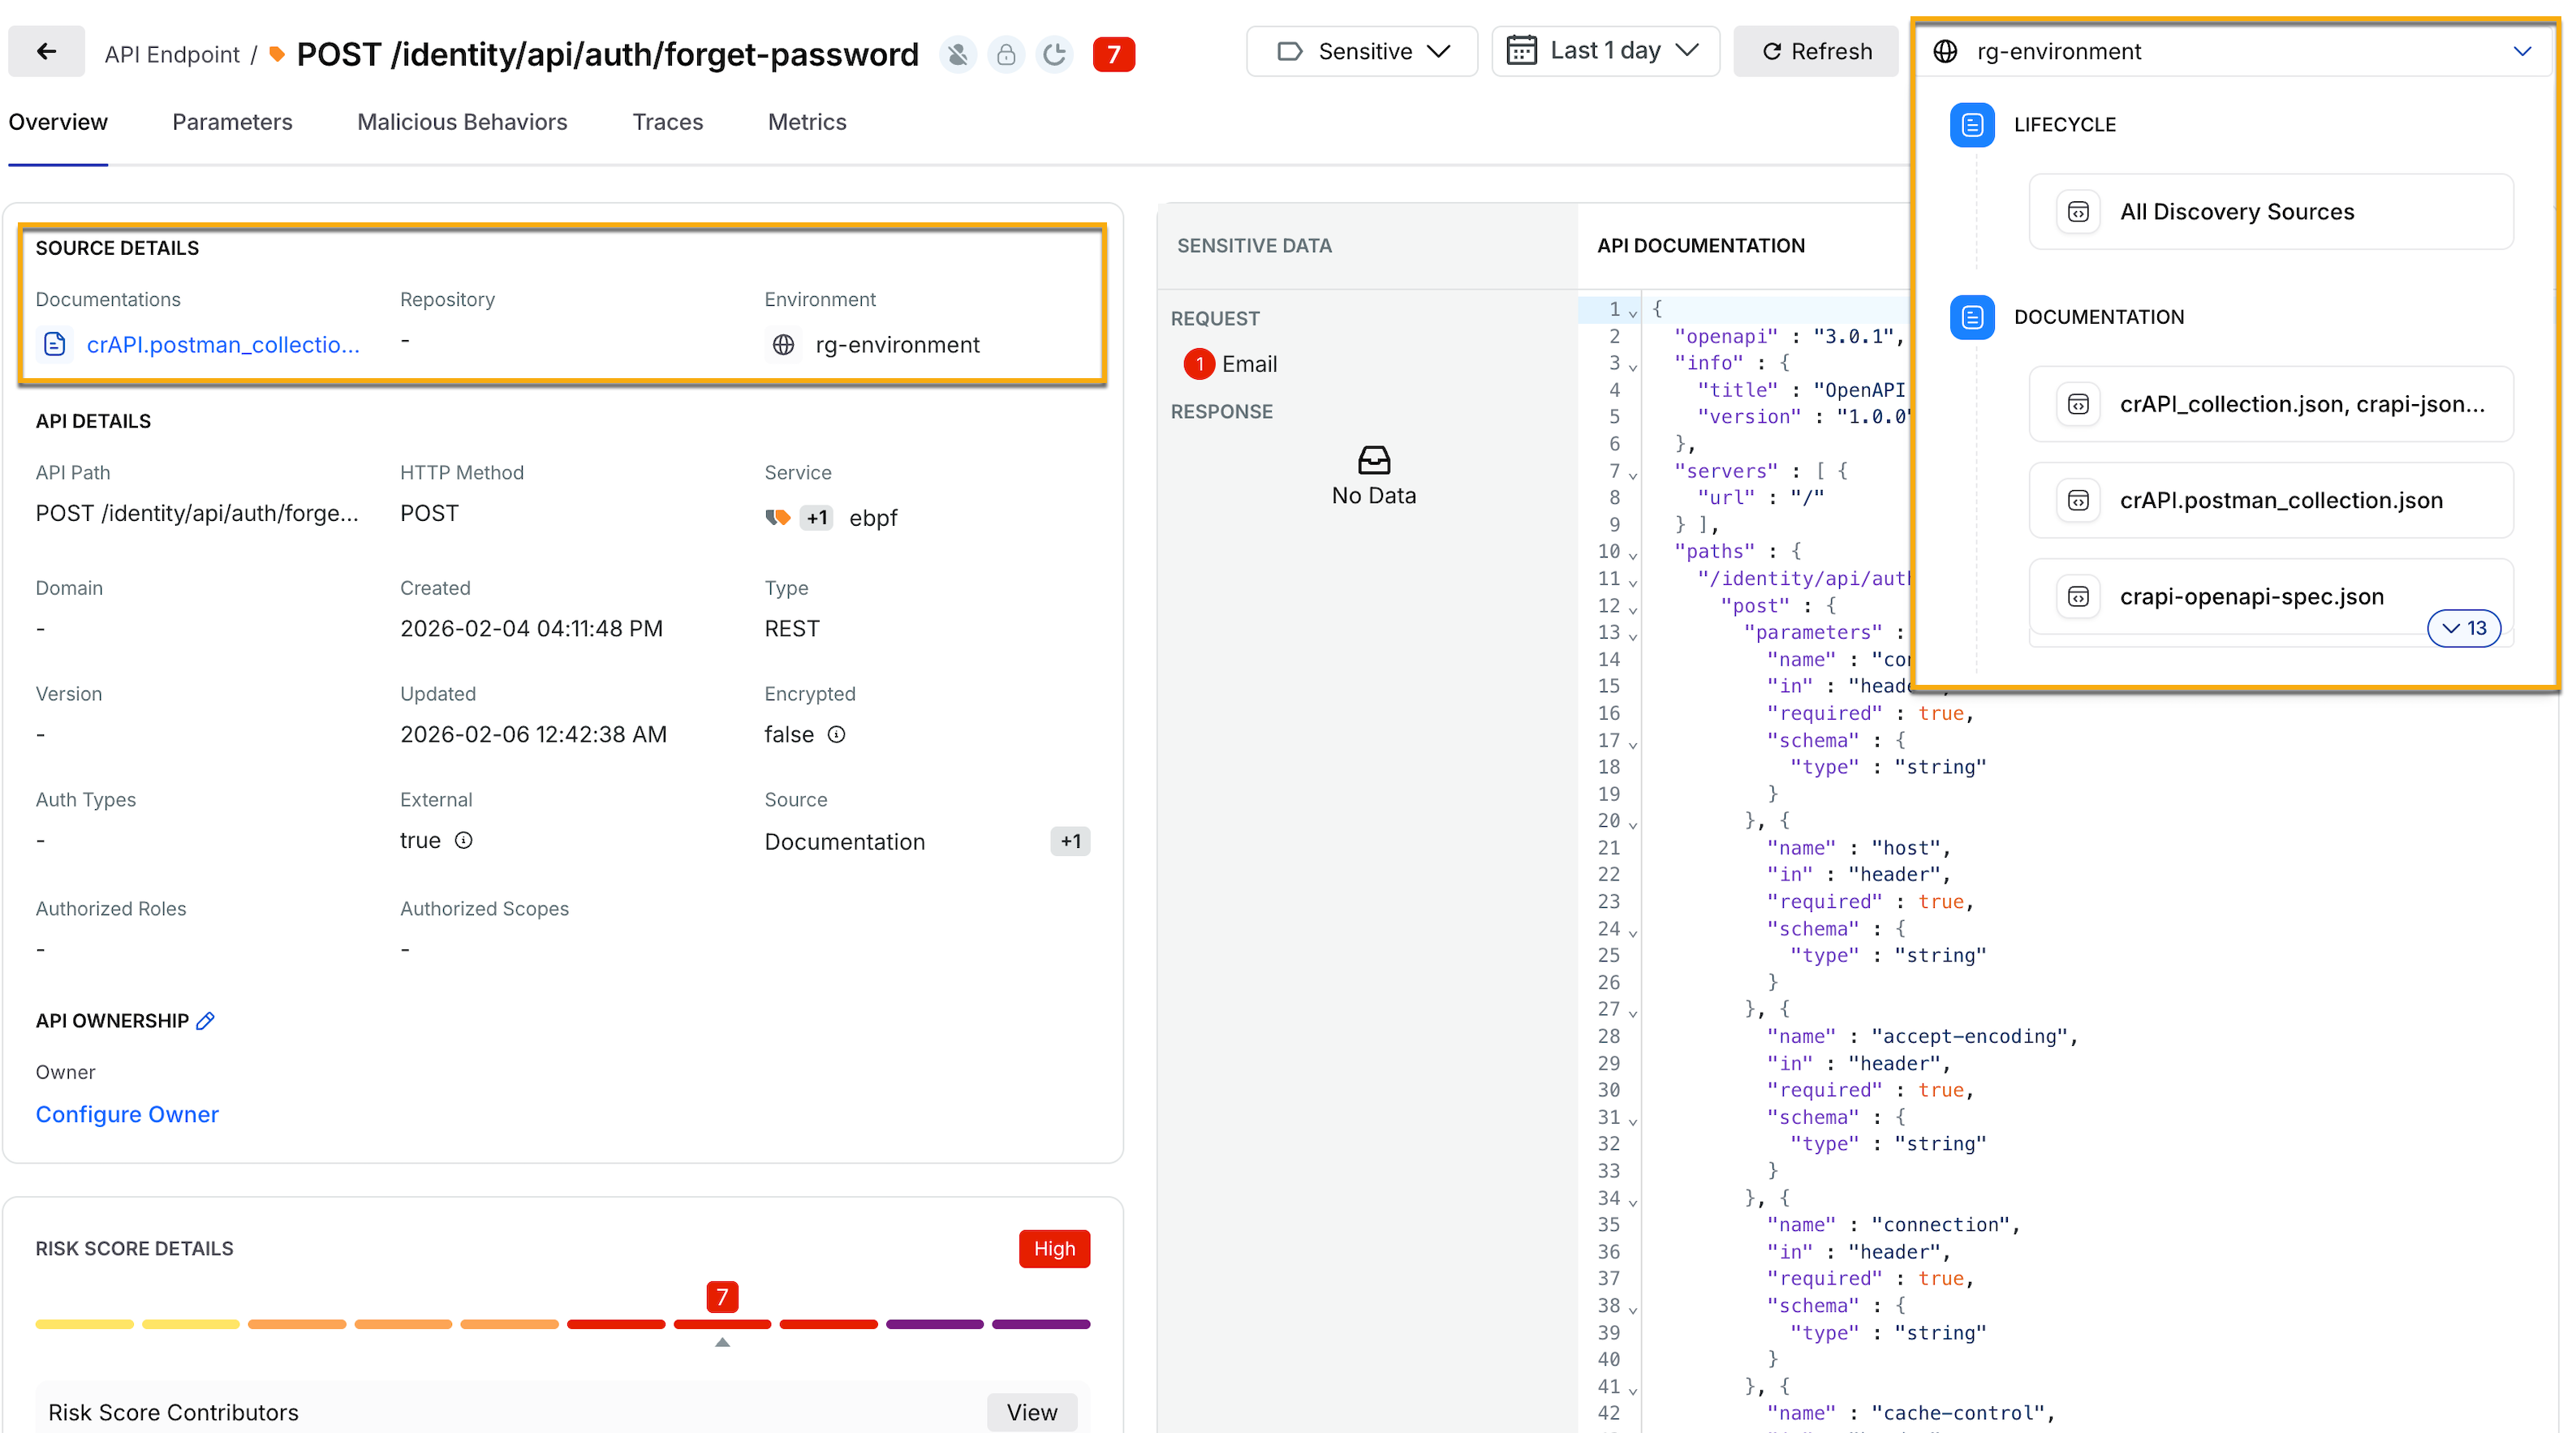This screenshot has width=2576, height=1433.
Task: Open the Last 1 day time range dropdown
Action: pos(1605,51)
